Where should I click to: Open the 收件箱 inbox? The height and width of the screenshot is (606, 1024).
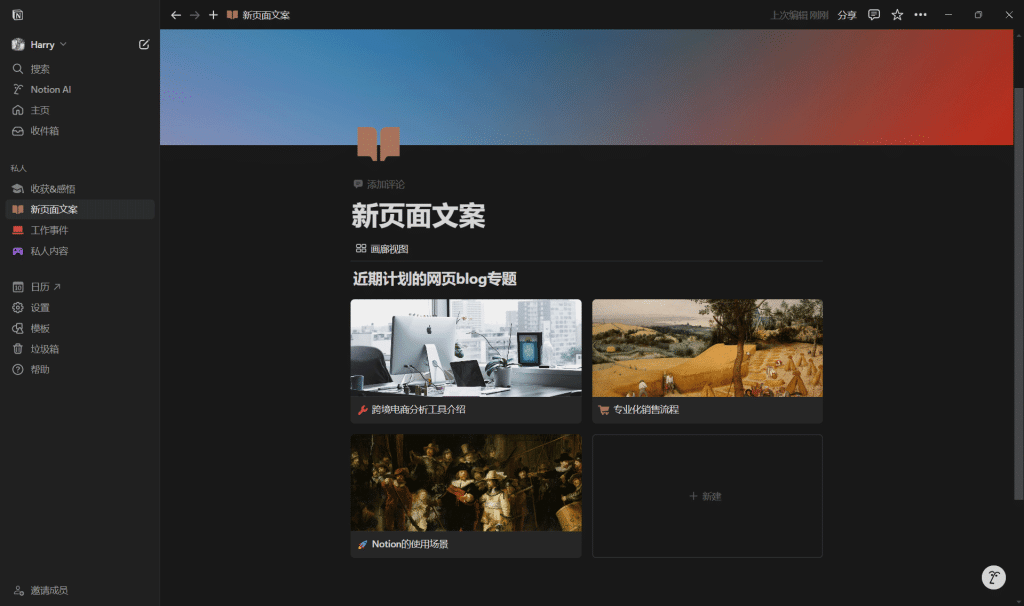(x=80, y=131)
